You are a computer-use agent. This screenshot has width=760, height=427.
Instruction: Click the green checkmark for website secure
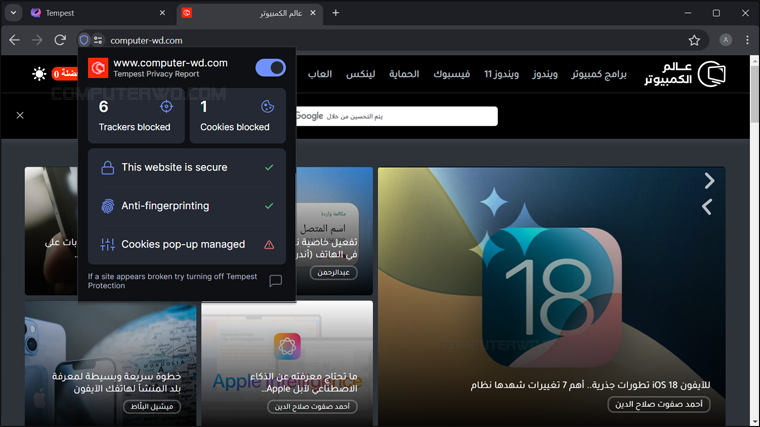click(x=269, y=167)
